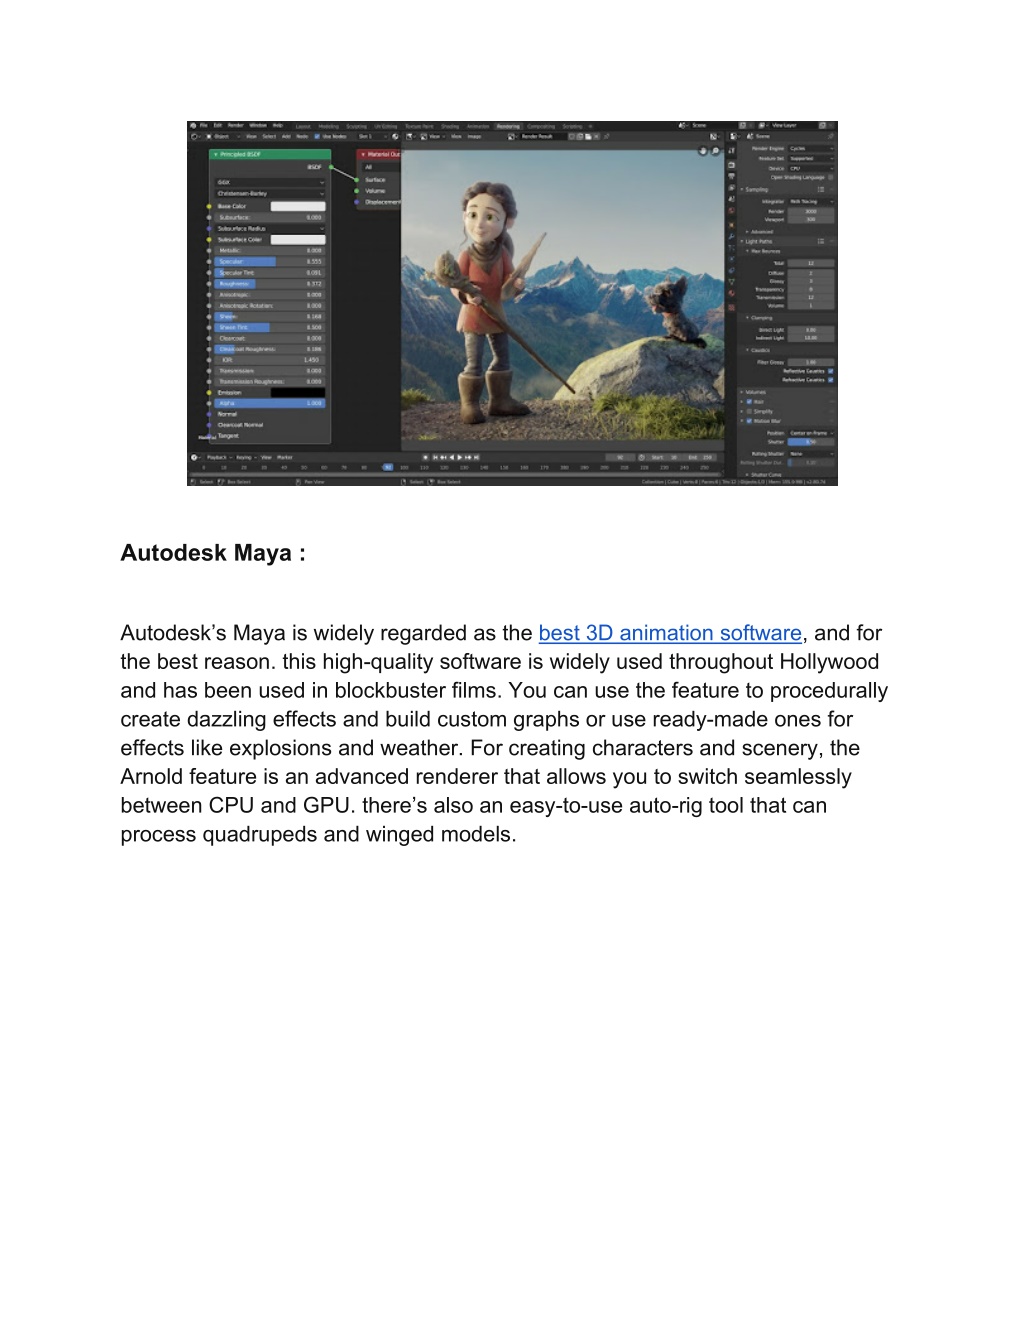Open the Playback menu in timeline
Screen dimensions: 1024x1325
click(x=219, y=457)
